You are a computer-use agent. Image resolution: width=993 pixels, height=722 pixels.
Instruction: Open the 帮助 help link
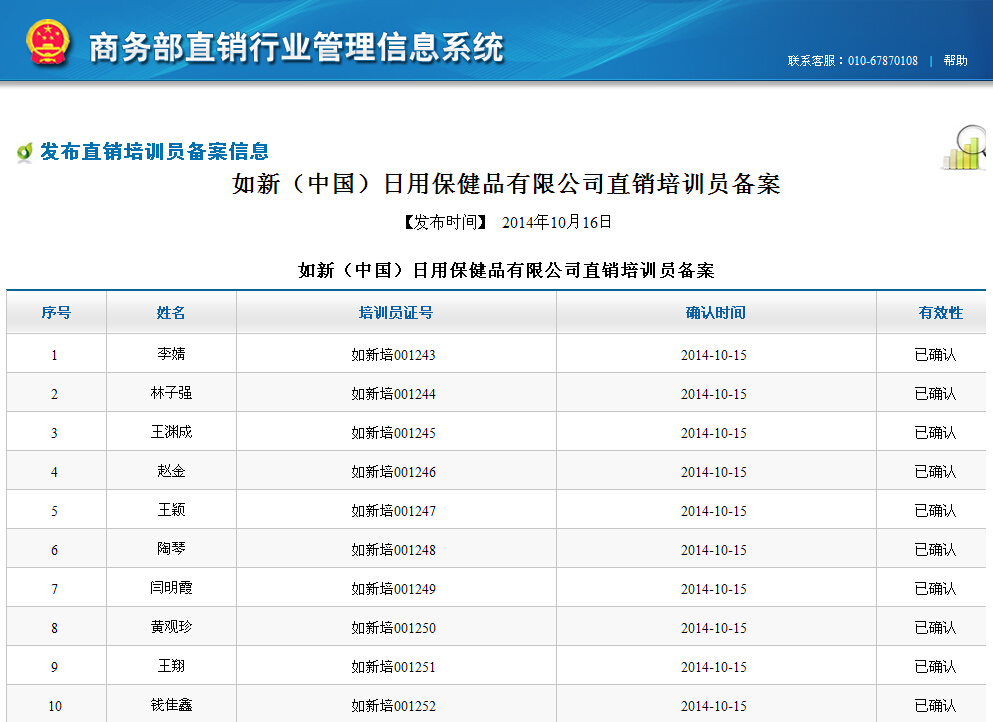pyautogui.click(x=955, y=60)
